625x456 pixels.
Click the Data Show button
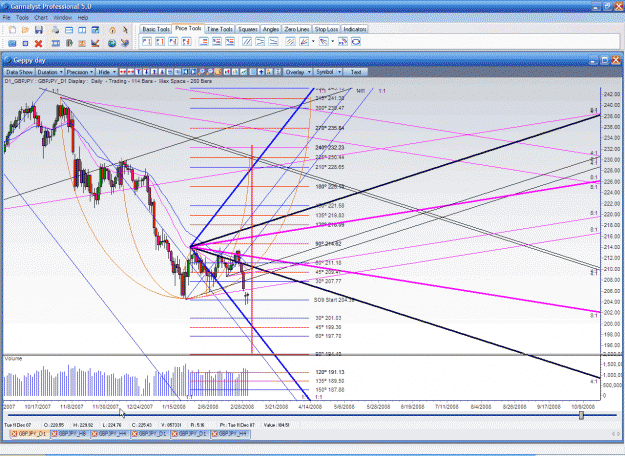19,72
